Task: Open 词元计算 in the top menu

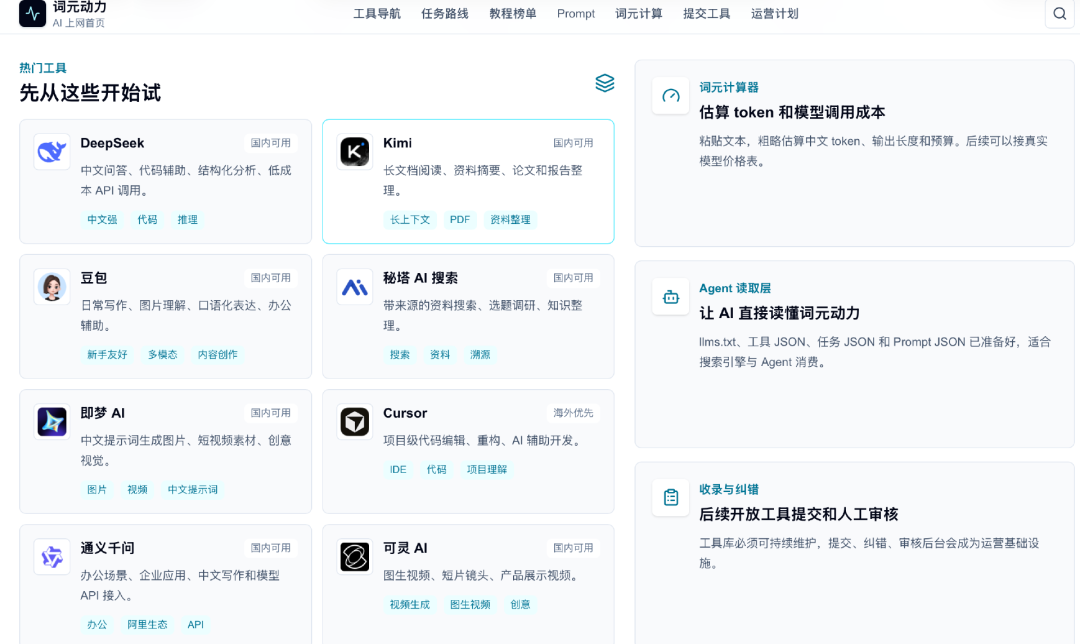Action: pyautogui.click(x=639, y=14)
